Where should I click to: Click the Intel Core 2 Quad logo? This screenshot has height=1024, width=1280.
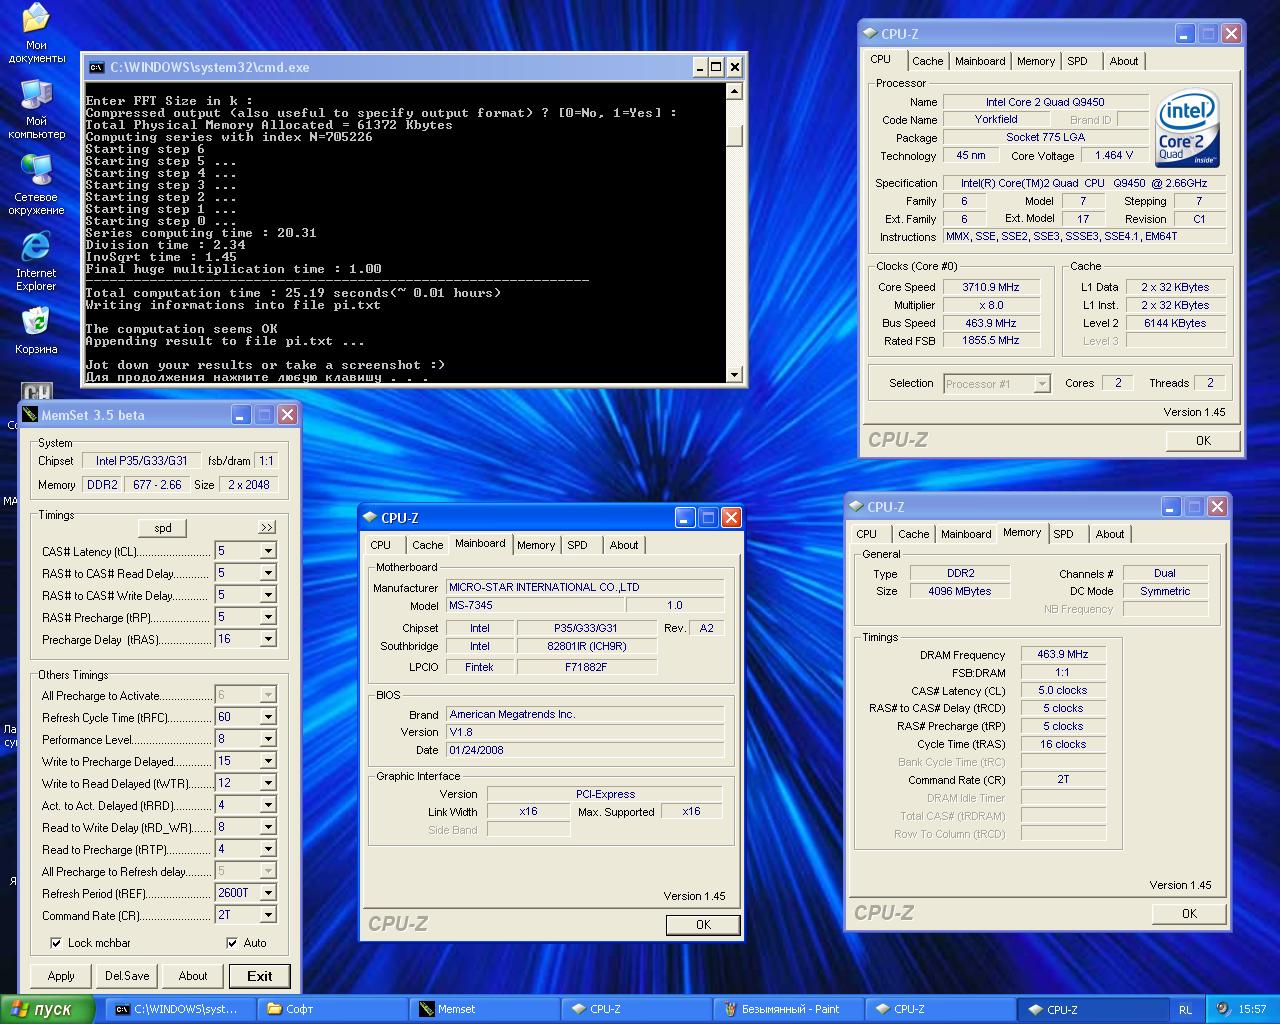(1187, 129)
